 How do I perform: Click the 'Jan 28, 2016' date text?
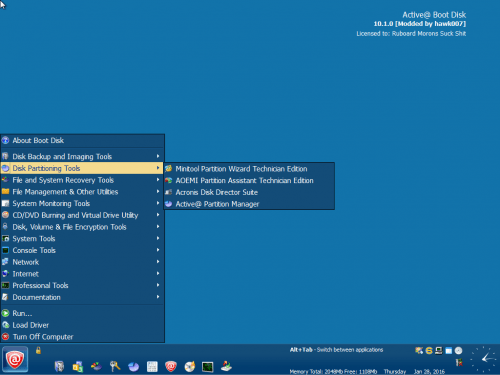pos(429,371)
